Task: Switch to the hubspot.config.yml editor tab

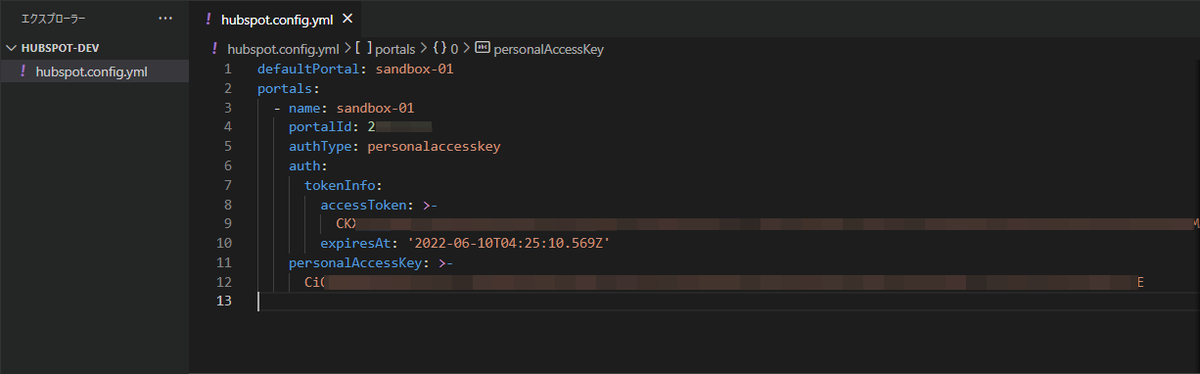Action: (x=276, y=19)
